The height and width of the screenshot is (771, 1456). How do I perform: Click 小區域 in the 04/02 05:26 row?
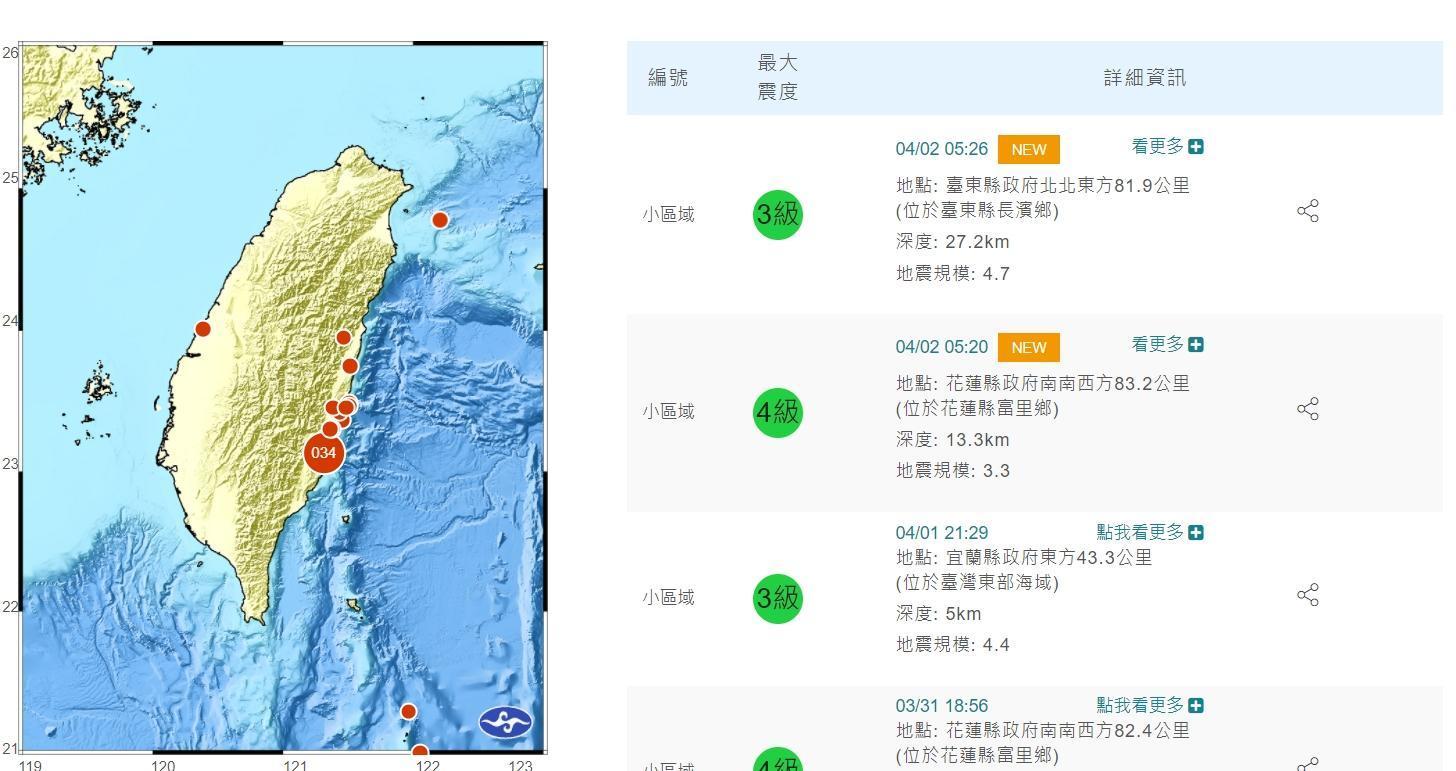pos(668,214)
